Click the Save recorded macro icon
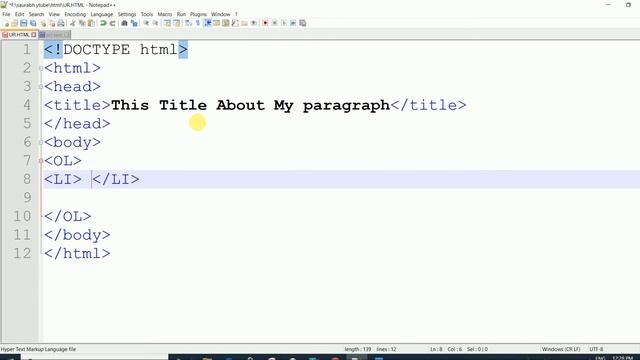640x360 pixels. (x=302, y=23)
